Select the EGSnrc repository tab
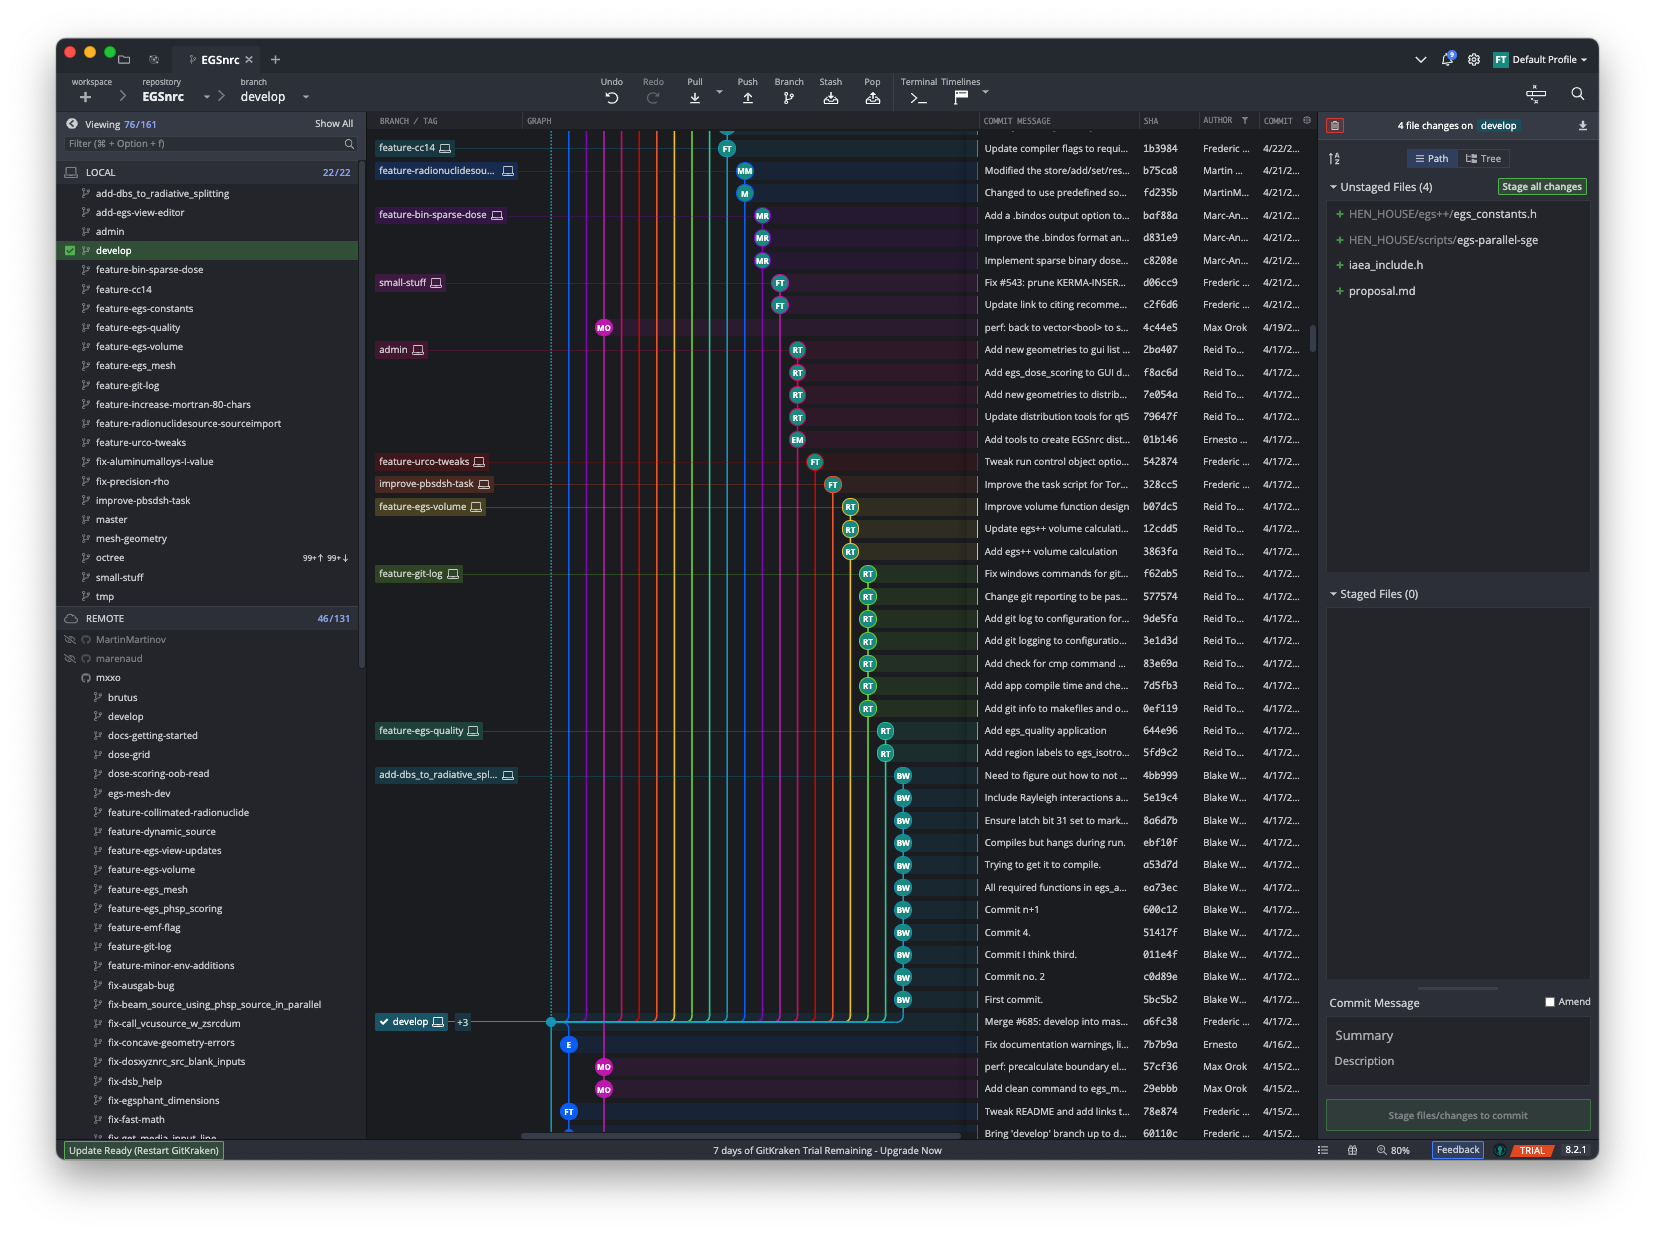This screenshot has width=1655, height=1234. (220, 60)
